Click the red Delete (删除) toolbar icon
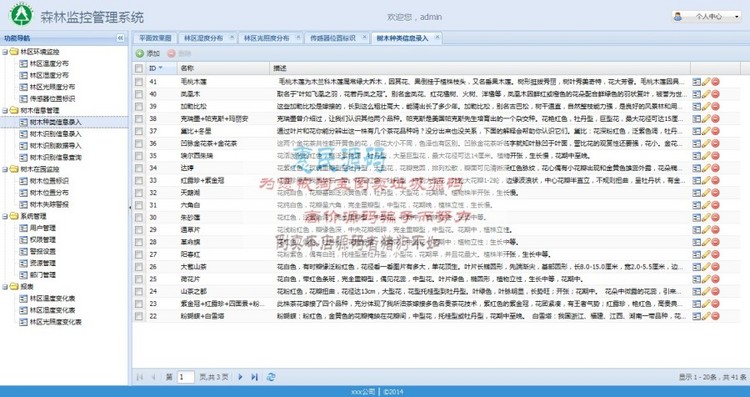The height and width of the screenshot is (397, 750). coord(171,54)
